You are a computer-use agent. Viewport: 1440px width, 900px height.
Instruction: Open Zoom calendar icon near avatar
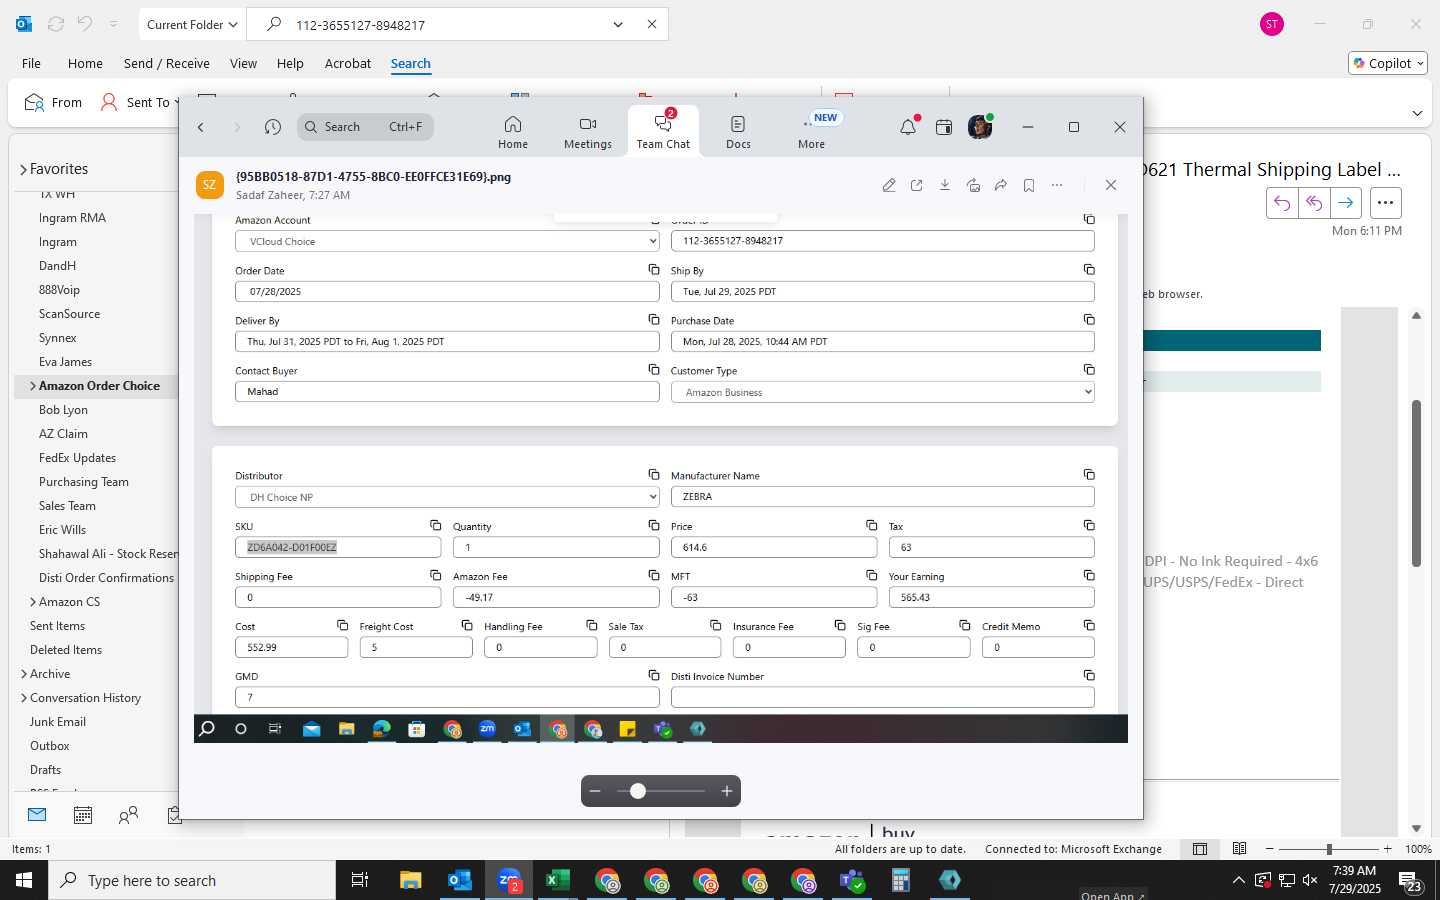[x=944, y=127]
